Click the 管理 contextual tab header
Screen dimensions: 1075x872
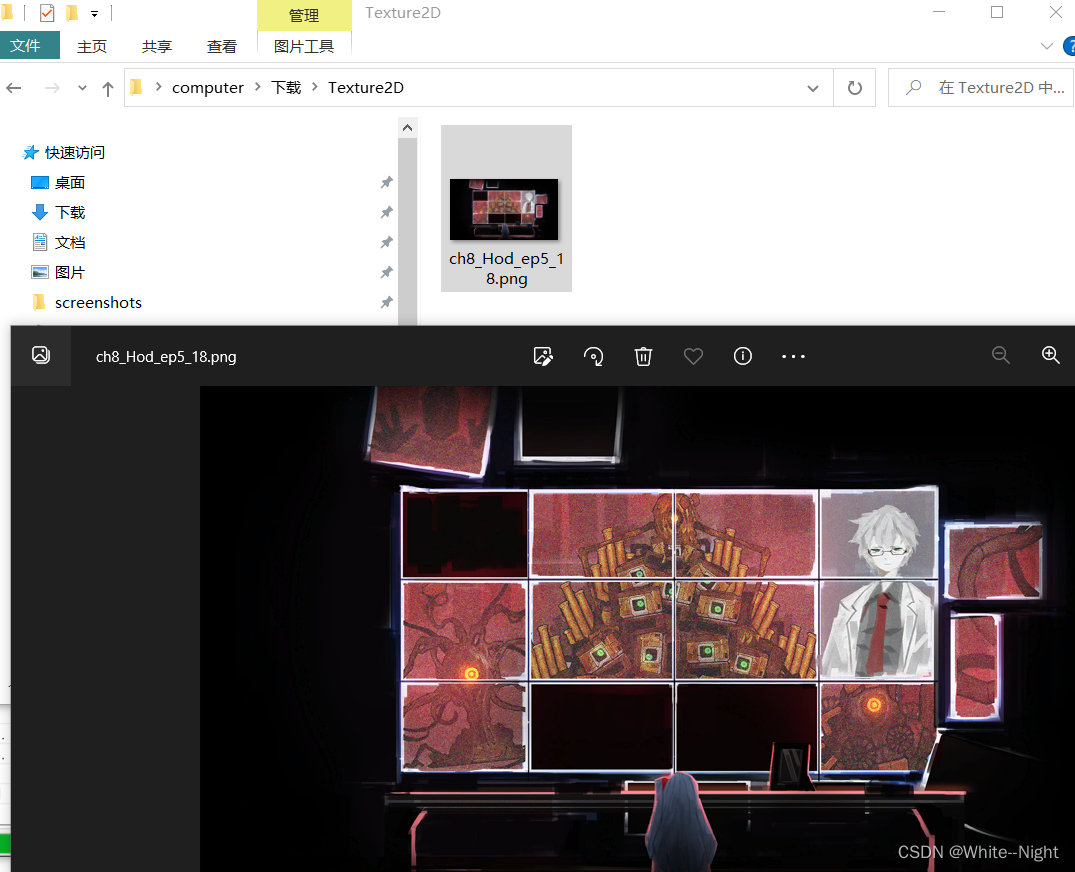(304, 15)
